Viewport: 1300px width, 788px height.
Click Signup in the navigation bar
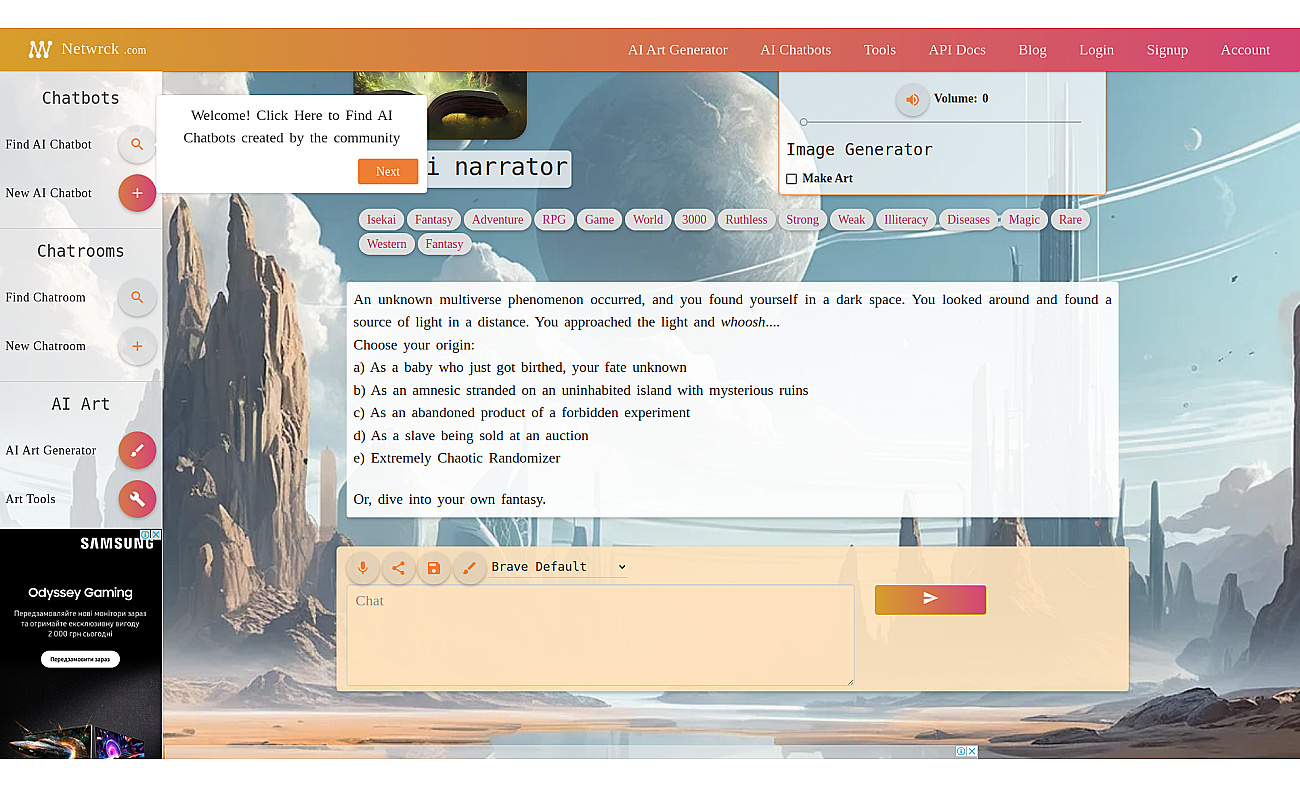pos(1167,50)
